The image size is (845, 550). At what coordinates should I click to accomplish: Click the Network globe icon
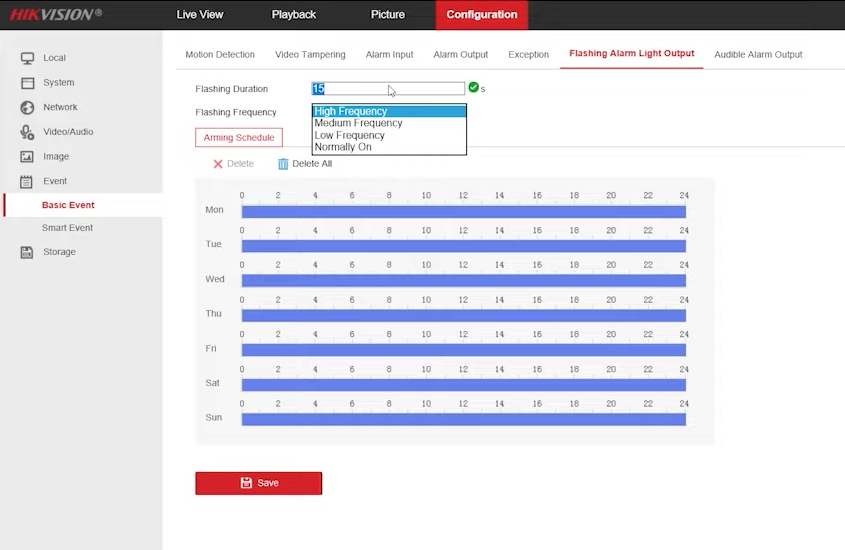27,107
